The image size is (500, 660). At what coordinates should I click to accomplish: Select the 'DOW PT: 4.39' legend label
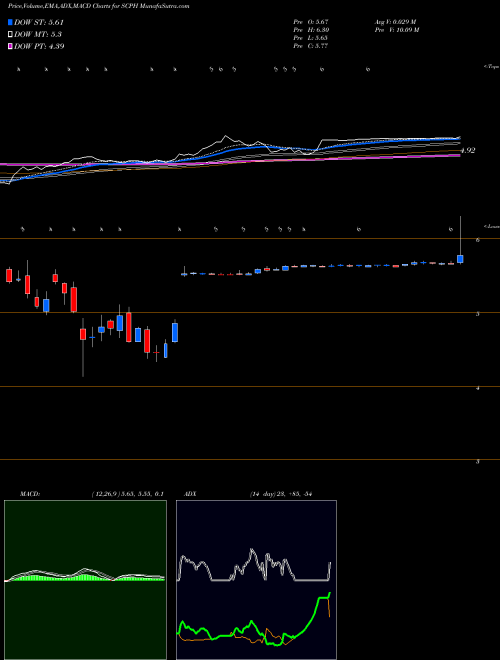pyautogui.click(x=39, y=46)
